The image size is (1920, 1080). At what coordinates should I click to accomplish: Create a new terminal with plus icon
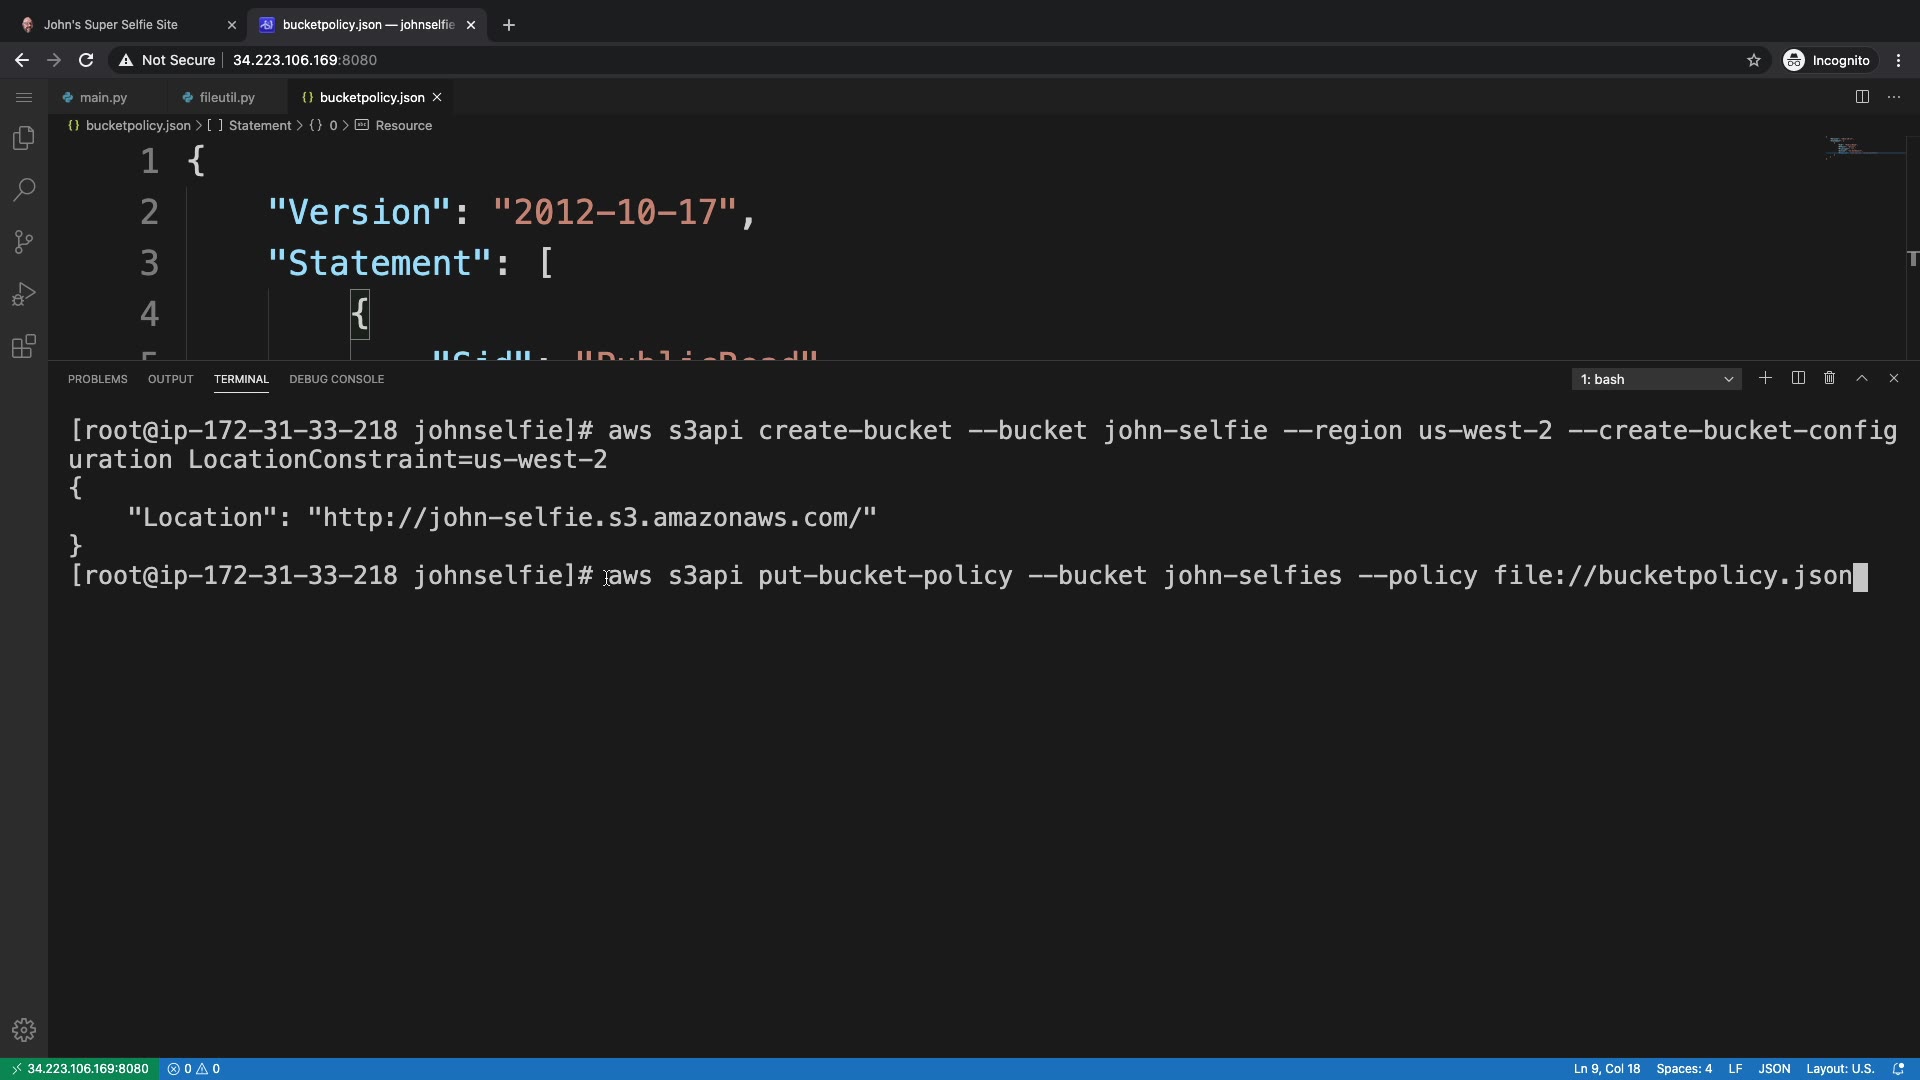(x=1765, y=378)
